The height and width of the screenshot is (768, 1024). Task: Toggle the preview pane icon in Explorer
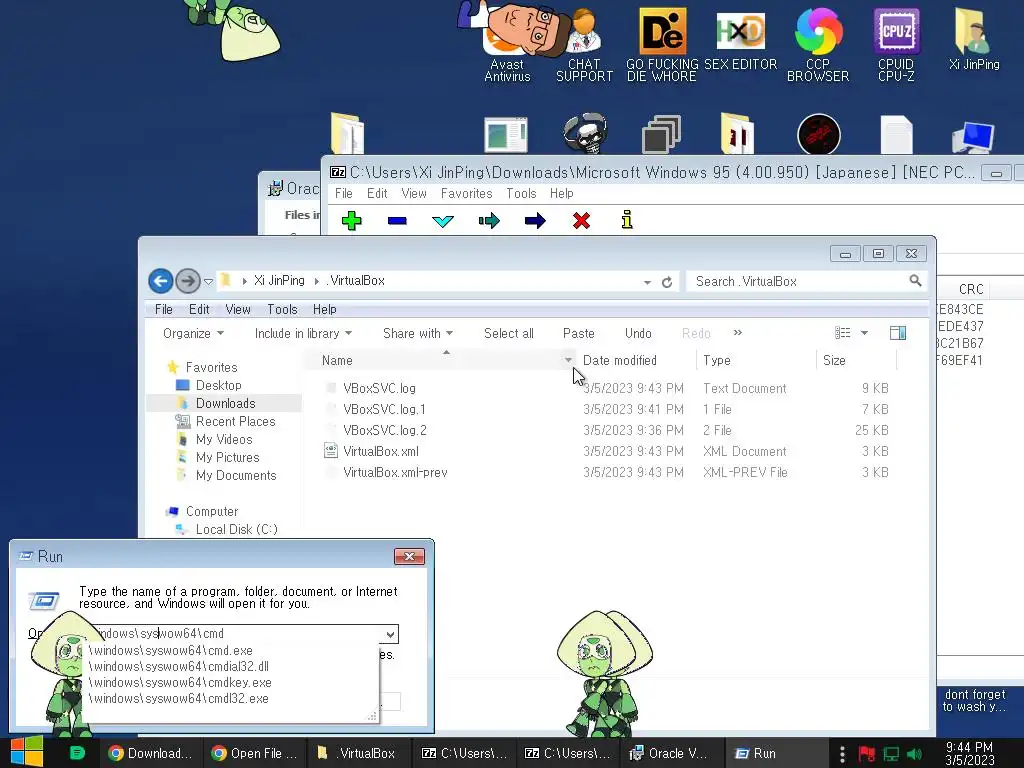click(898, 333)
